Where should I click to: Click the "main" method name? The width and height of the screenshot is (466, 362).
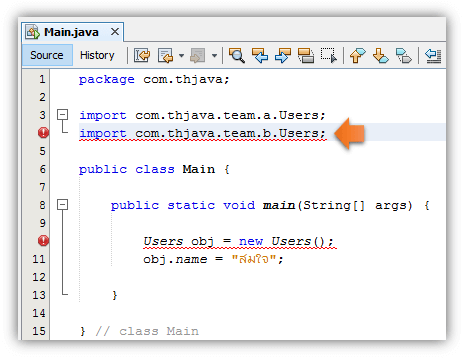click(x=279, y=205)
